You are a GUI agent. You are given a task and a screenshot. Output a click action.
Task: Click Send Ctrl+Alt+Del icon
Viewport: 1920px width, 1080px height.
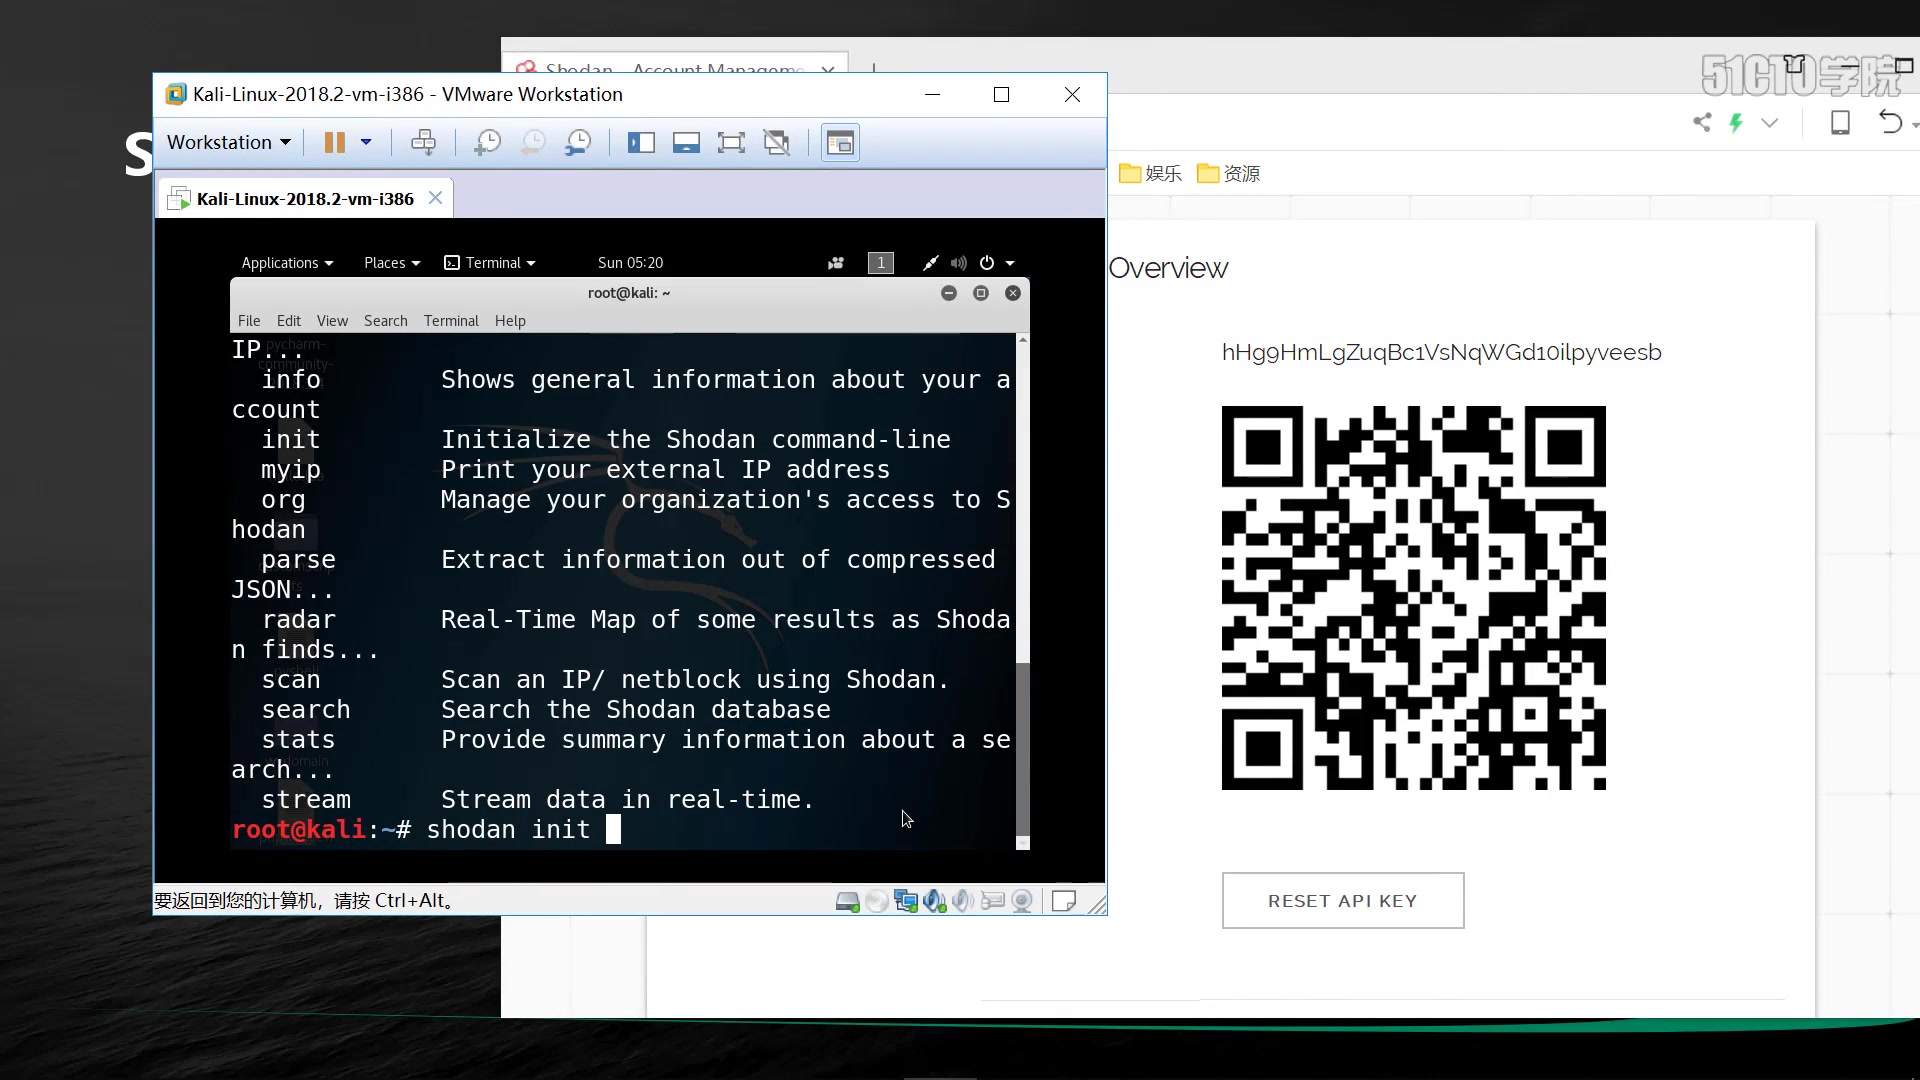(x=423, y=143)
